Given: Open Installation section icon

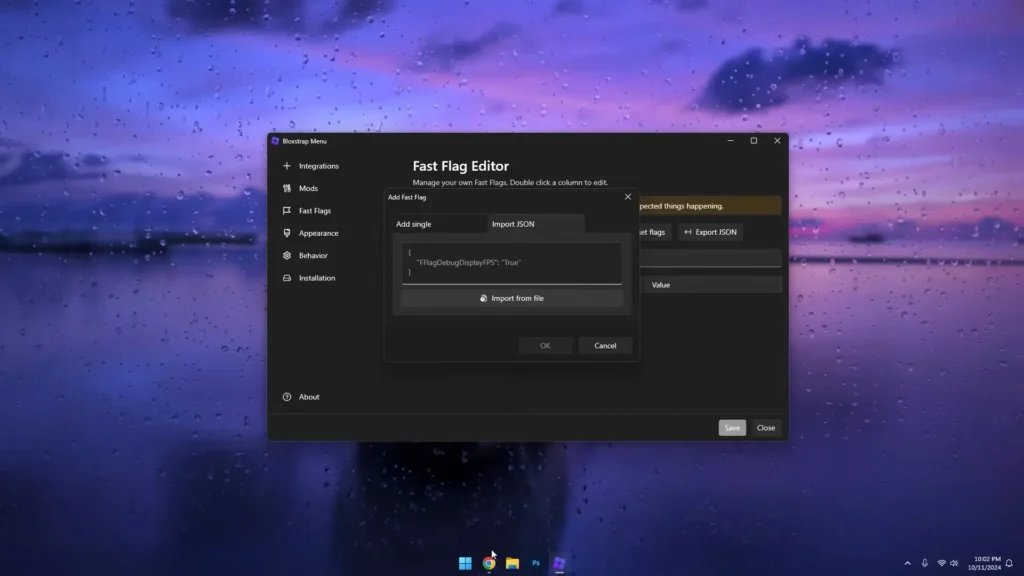Looking at the screenshot, I should pyautogui.click(x=287, y=278).
